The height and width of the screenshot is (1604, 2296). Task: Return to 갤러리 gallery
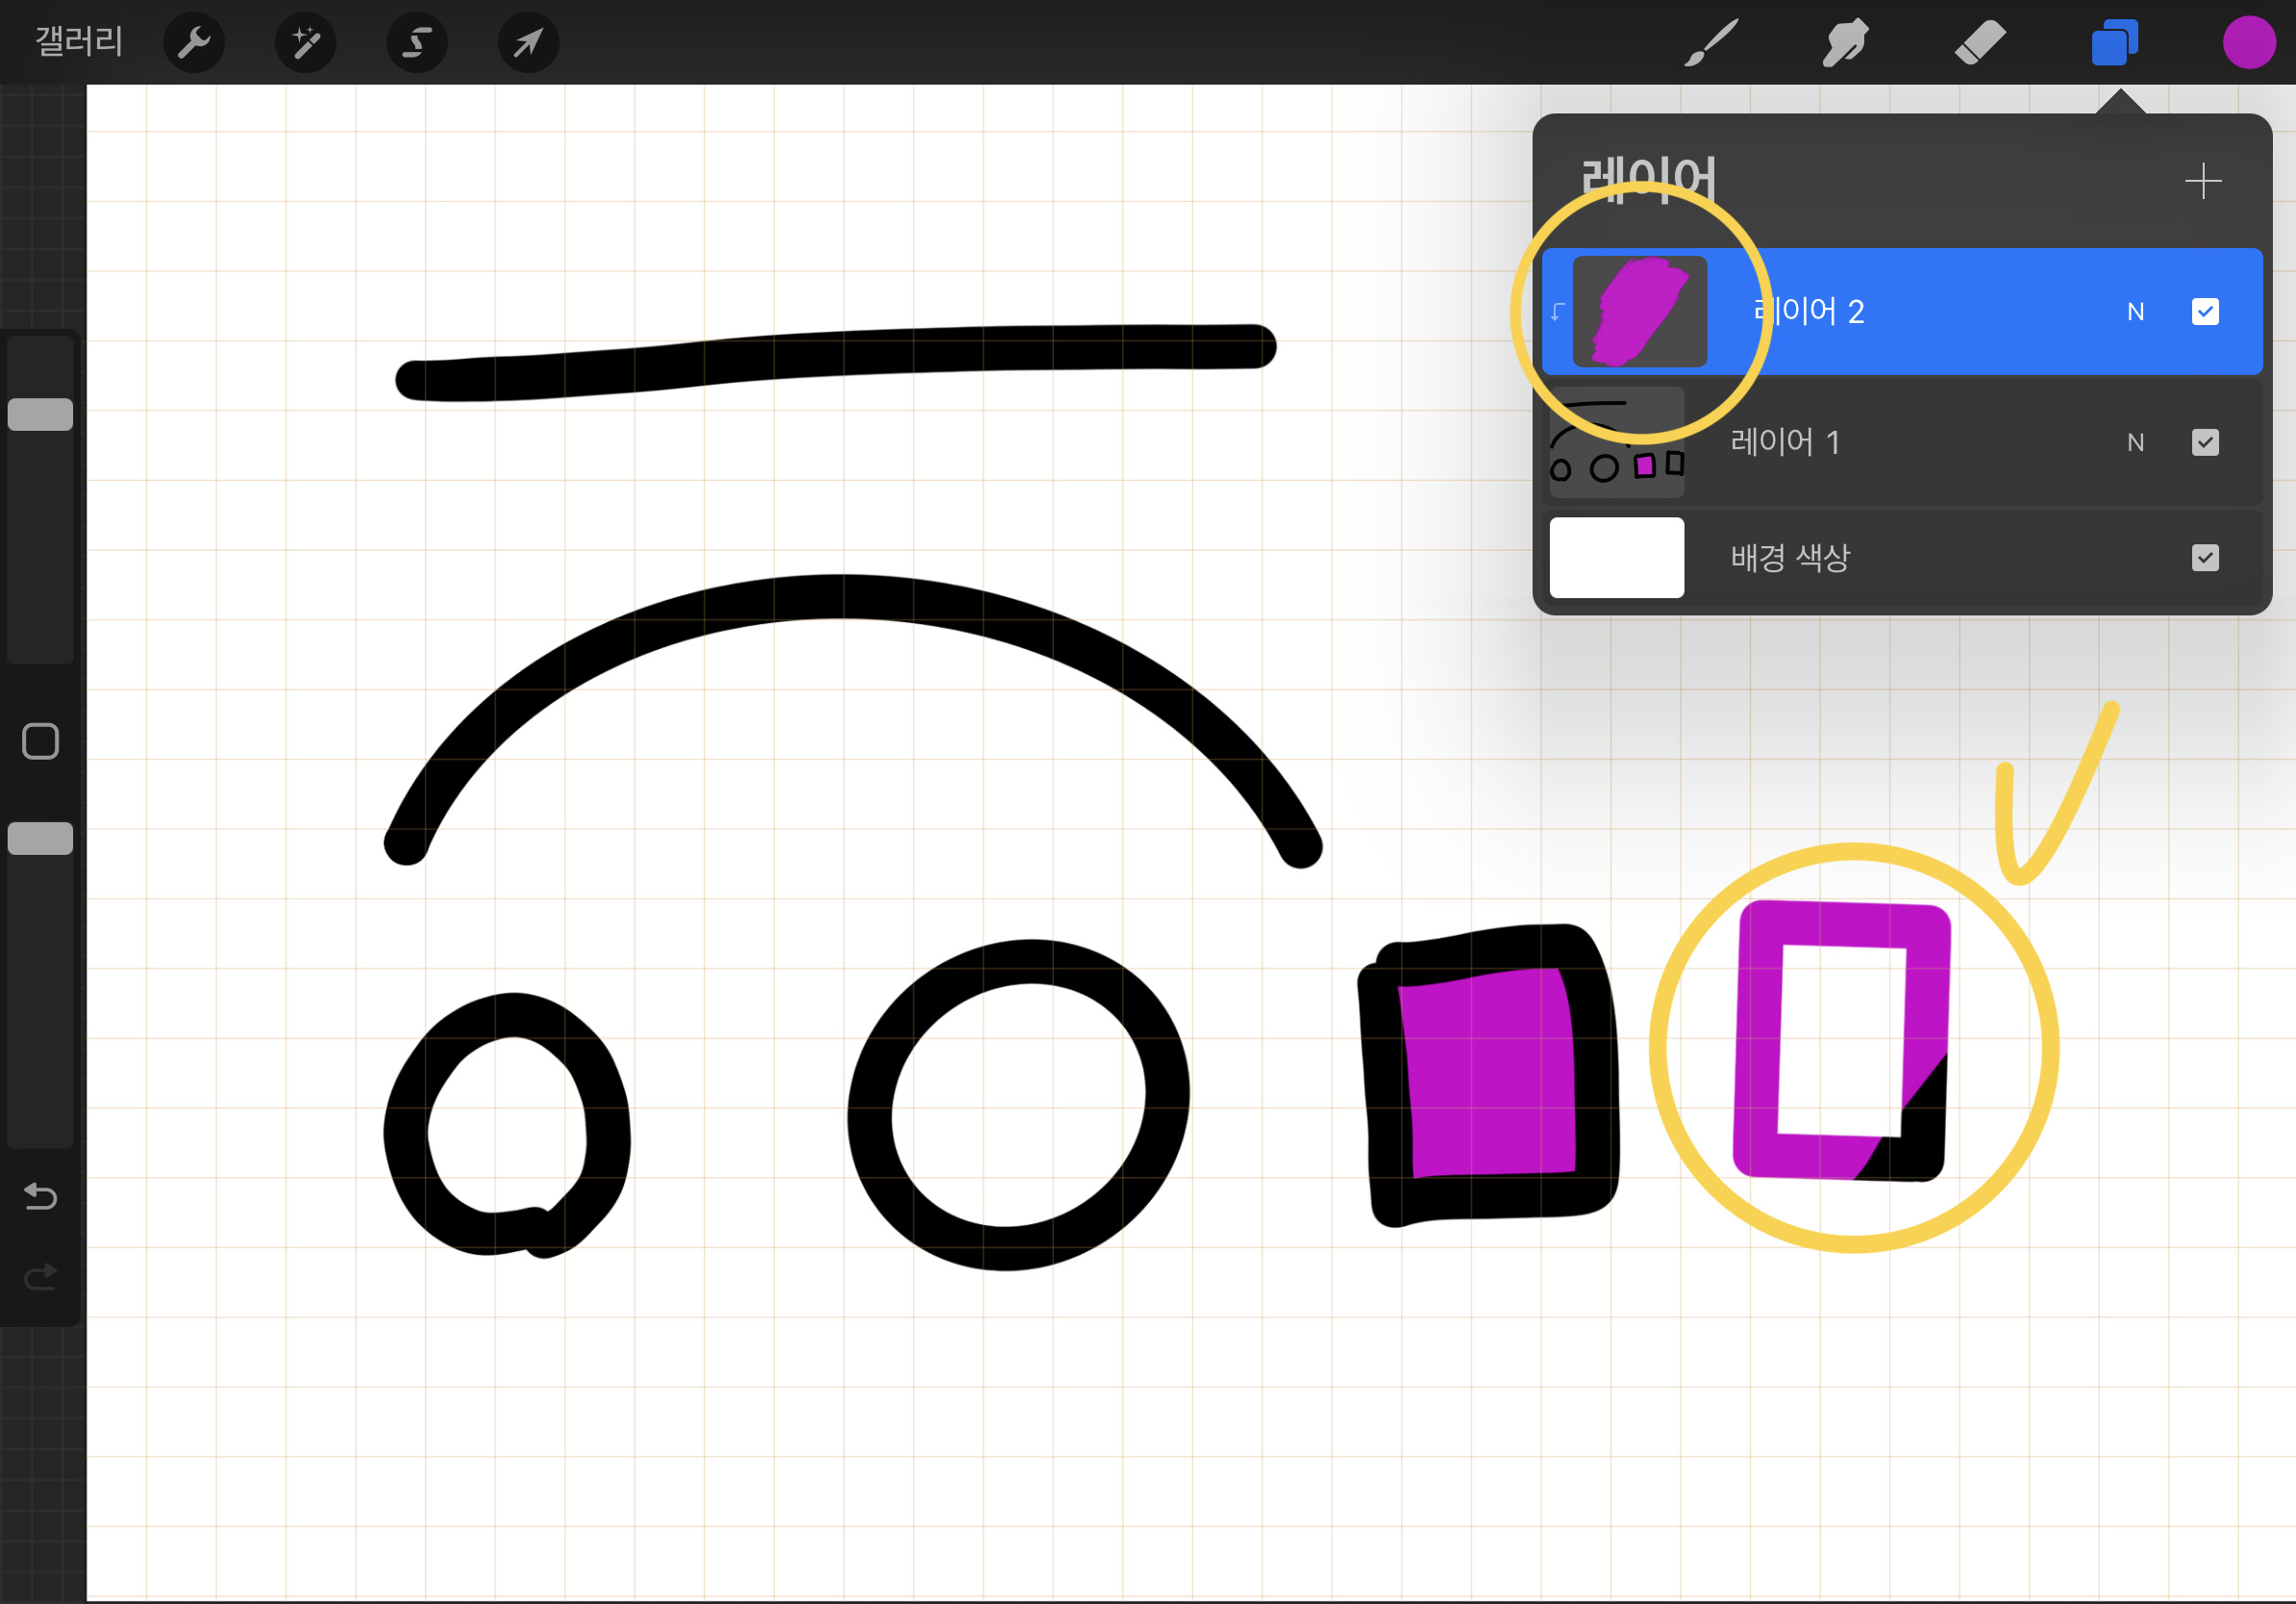[x=79, y=41]
